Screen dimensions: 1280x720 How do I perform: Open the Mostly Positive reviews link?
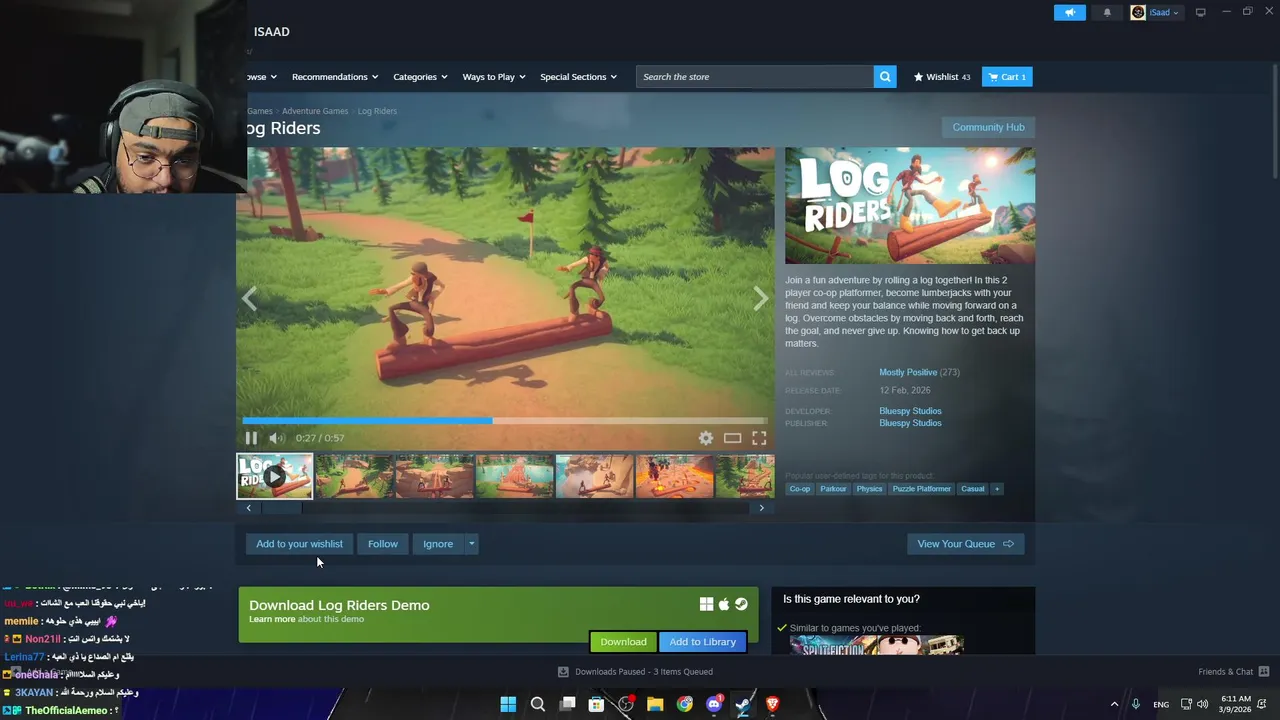tap(908, 372)
